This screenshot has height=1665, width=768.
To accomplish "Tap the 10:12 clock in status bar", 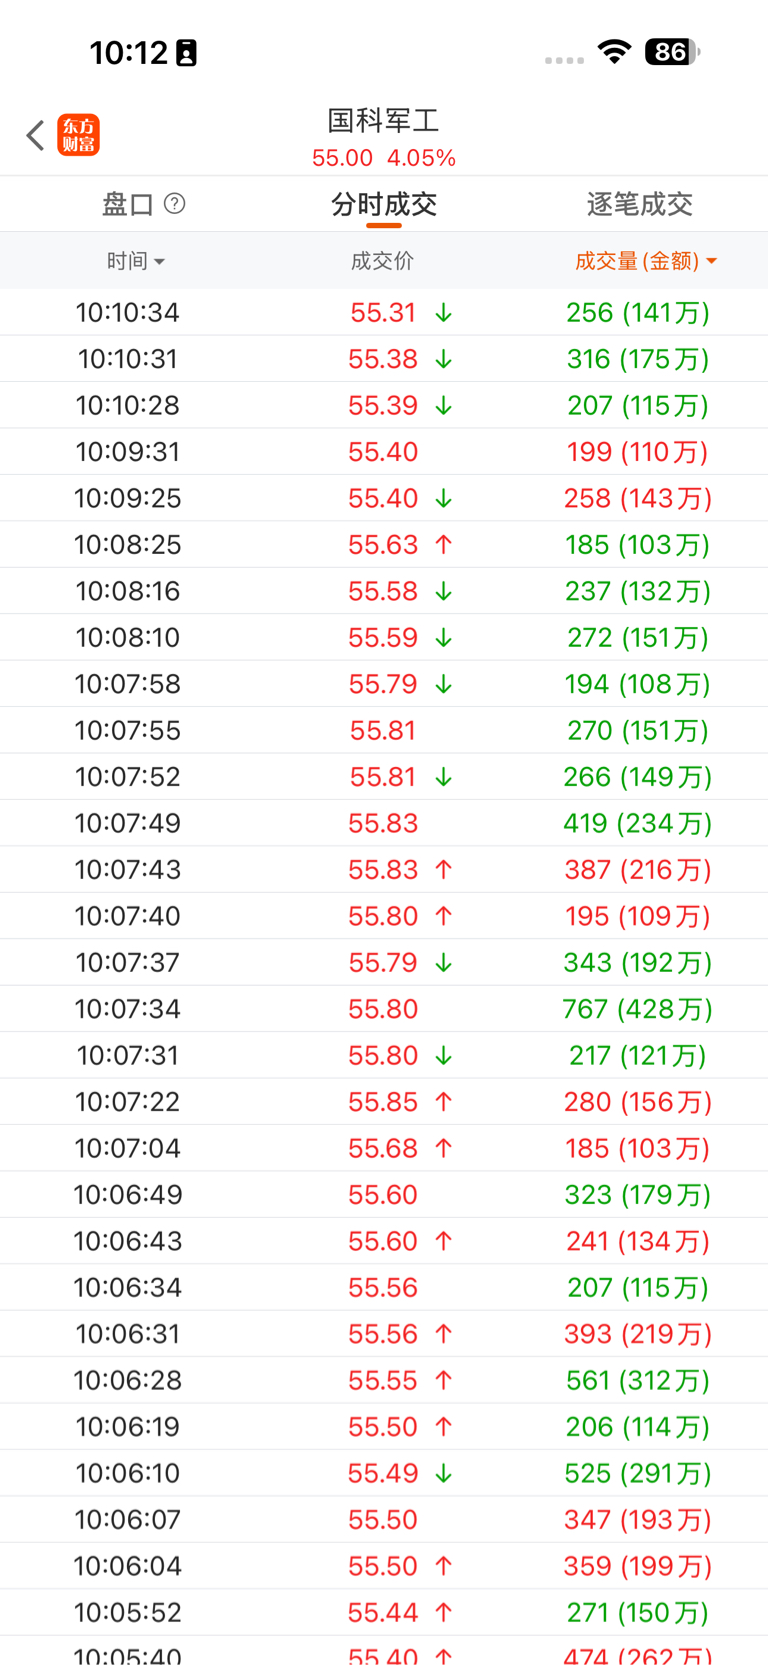I will click(x=129, y=52).
